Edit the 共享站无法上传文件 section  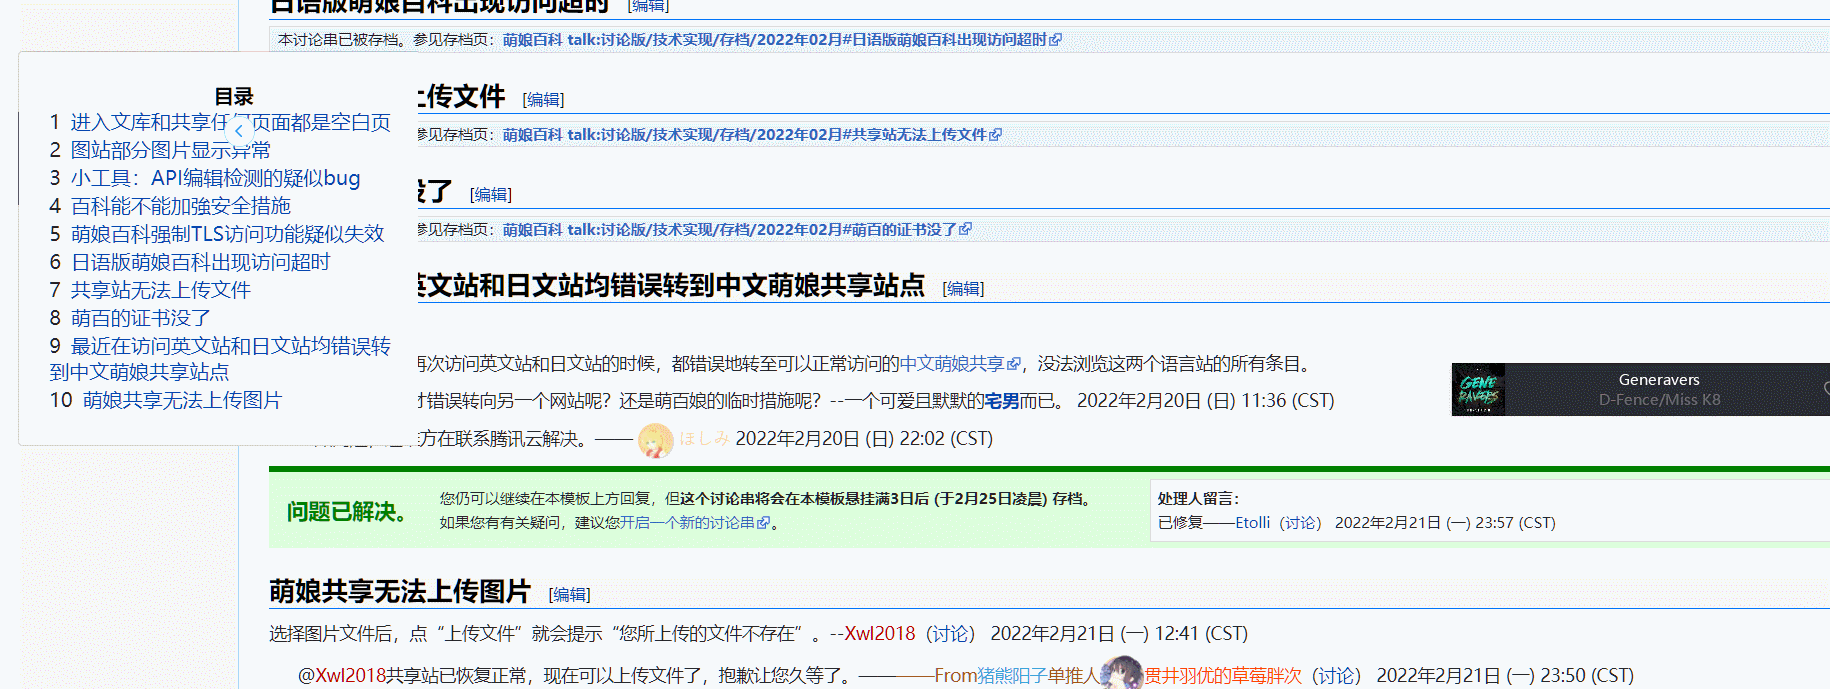543,99
